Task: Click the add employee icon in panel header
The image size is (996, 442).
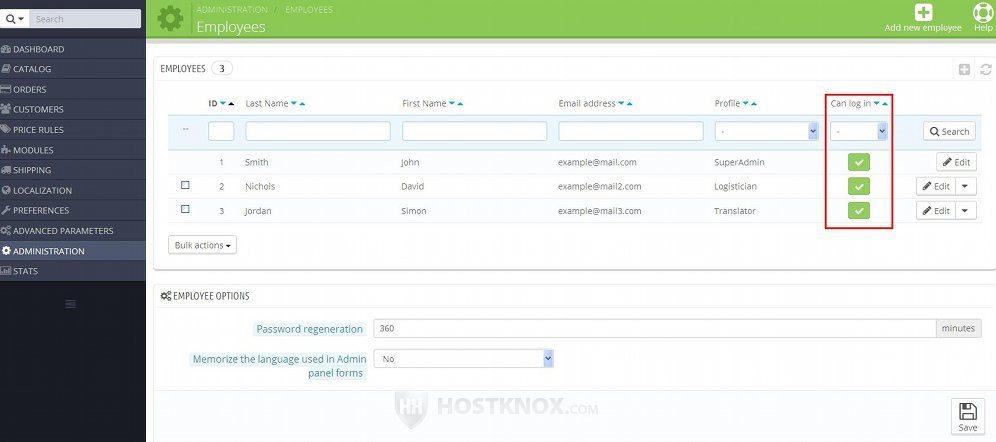Action: 964,69
